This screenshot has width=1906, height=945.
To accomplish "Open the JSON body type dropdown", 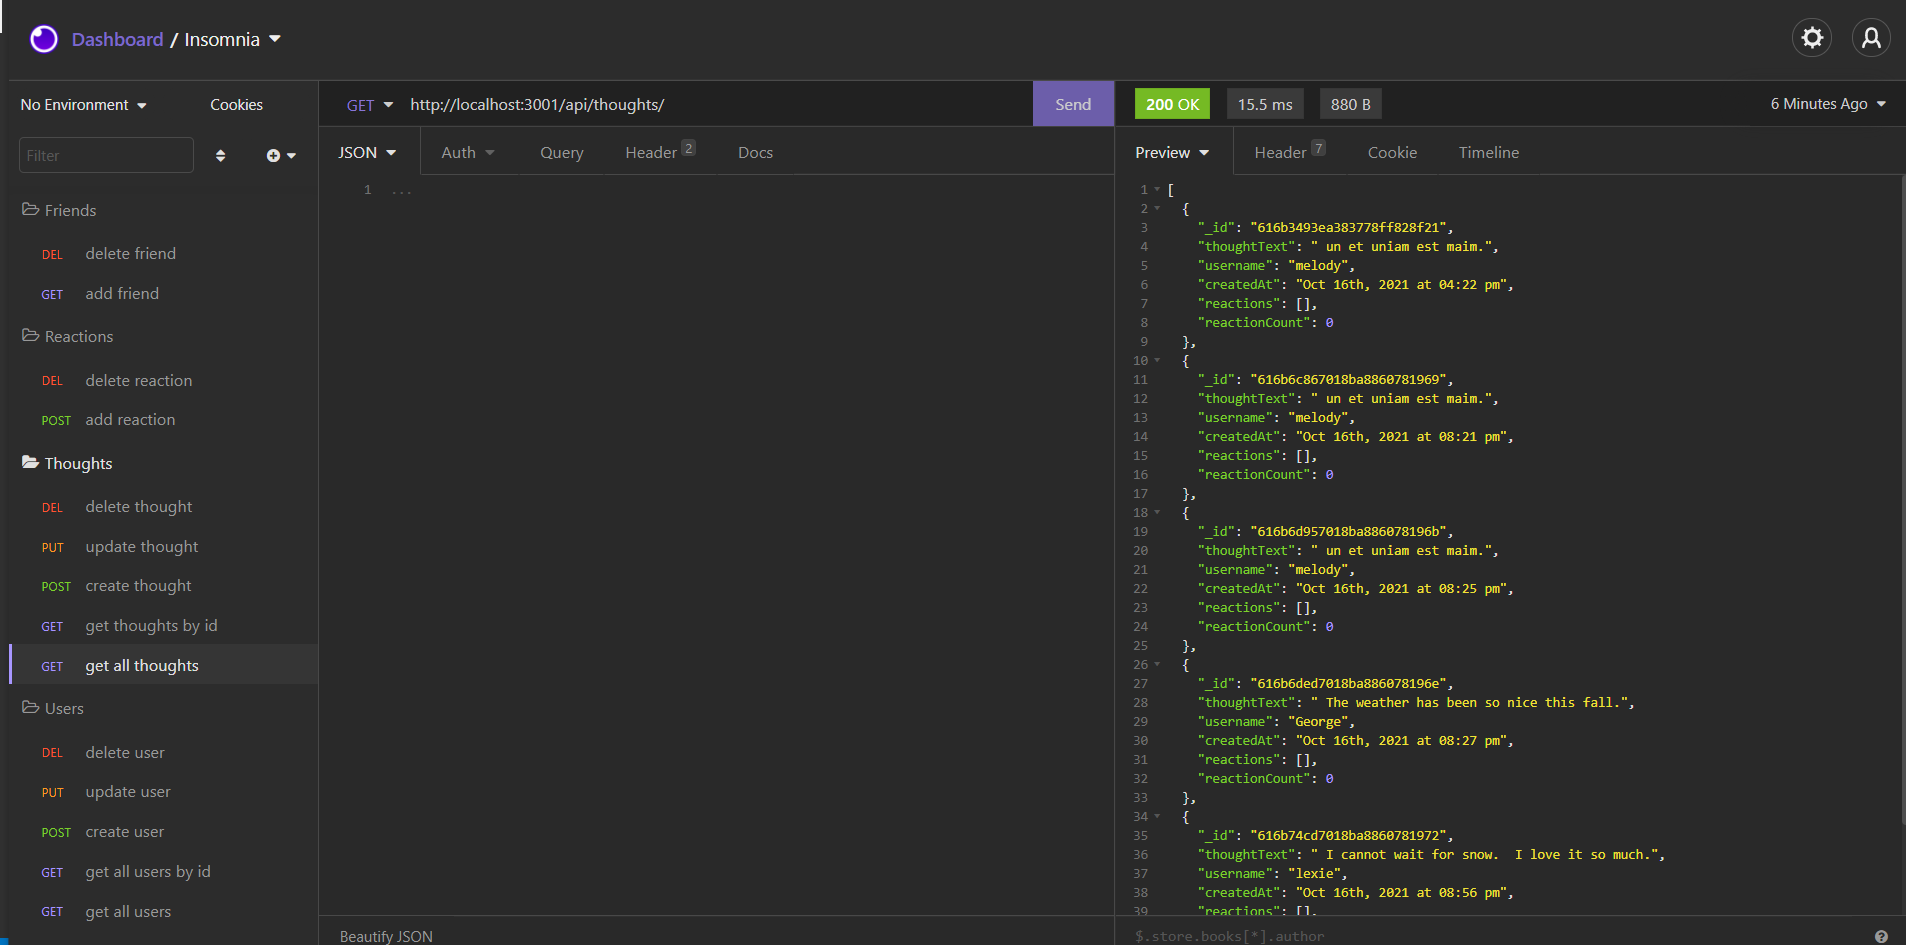I will 367,153.
